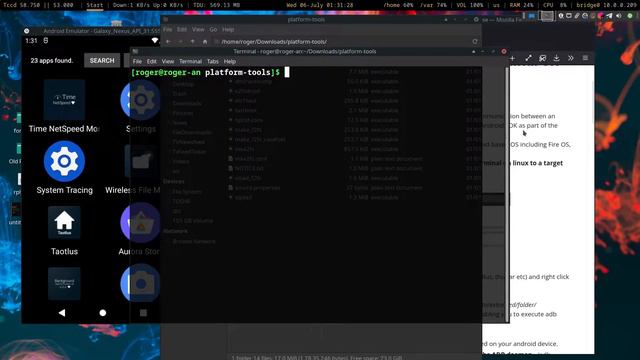Go to home folder in file manager
Screen dimensions: 640x360
(205, 42)
